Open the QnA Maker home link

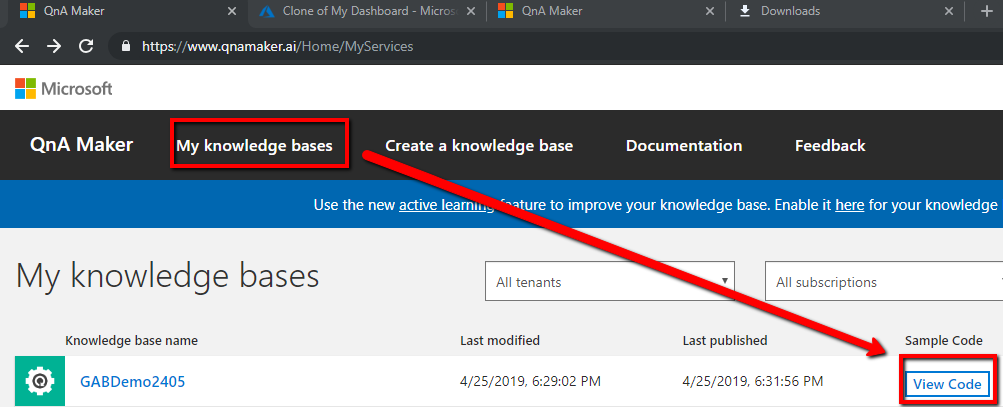pos(81,145)
